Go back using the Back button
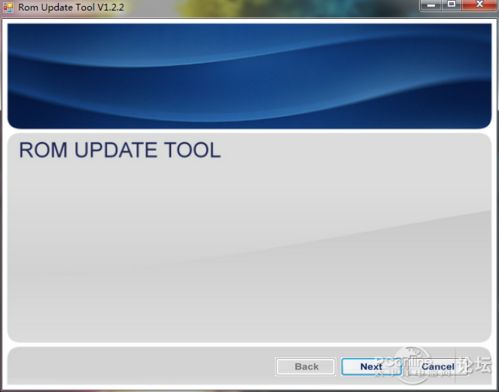The height and width of the screenshot is (392, 499). coord(306,367)
